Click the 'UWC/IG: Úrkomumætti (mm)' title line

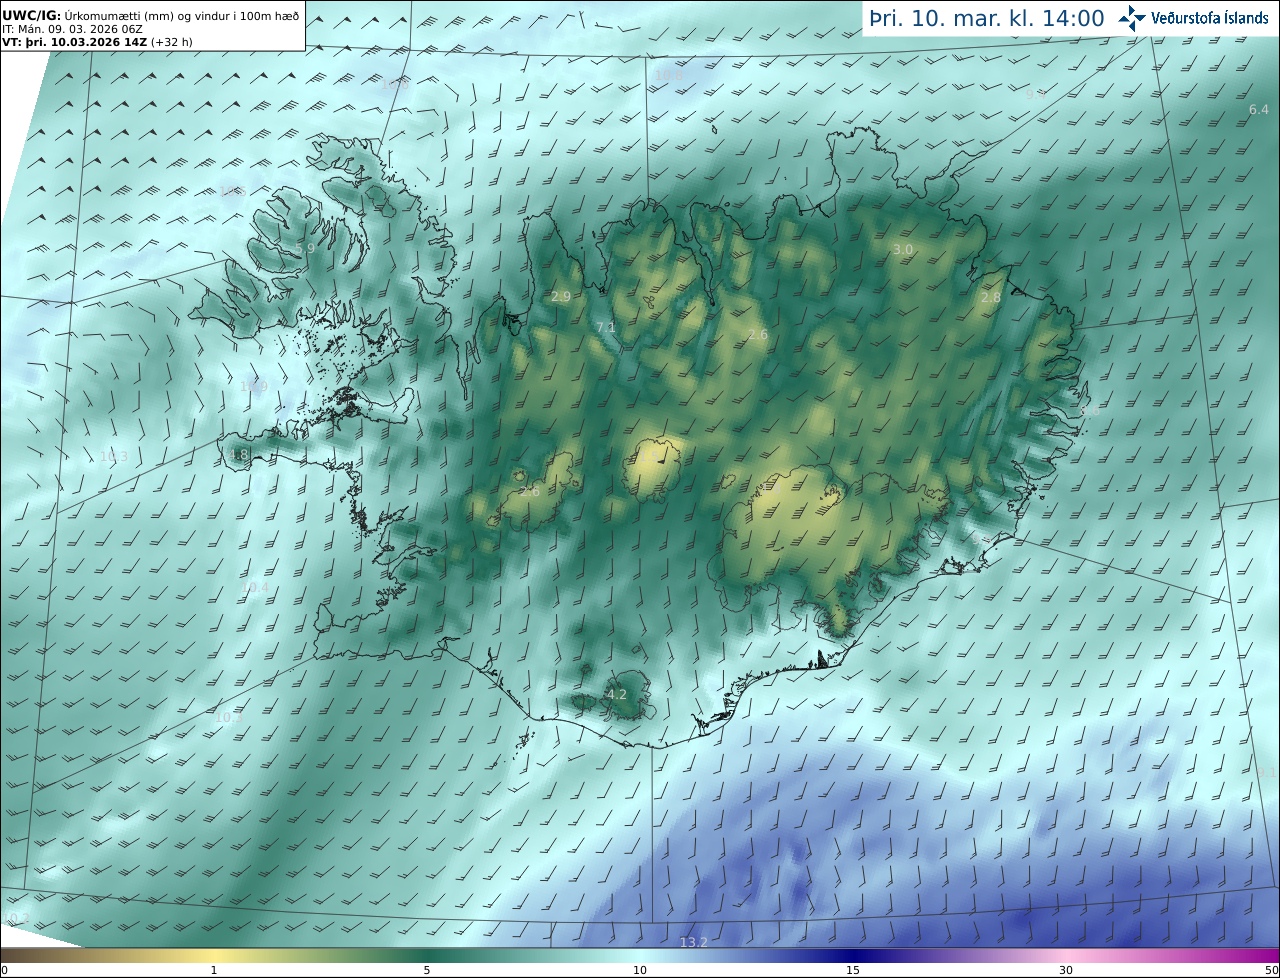[x=151, y=15]
